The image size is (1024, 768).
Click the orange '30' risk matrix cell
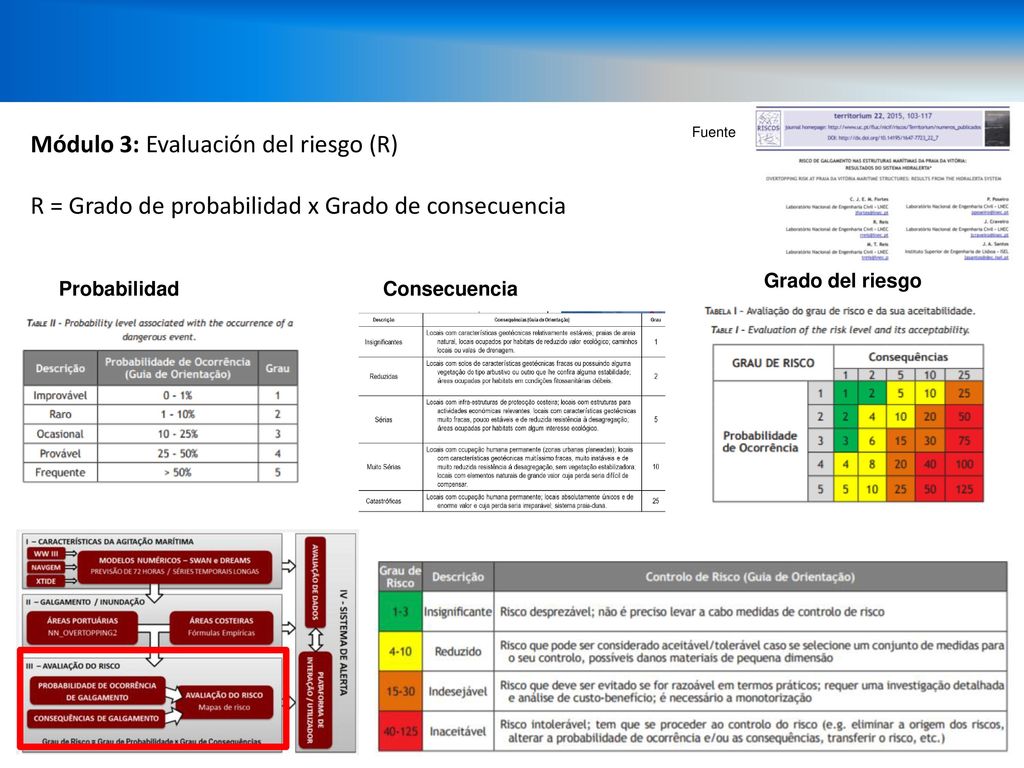coord(930,441)
